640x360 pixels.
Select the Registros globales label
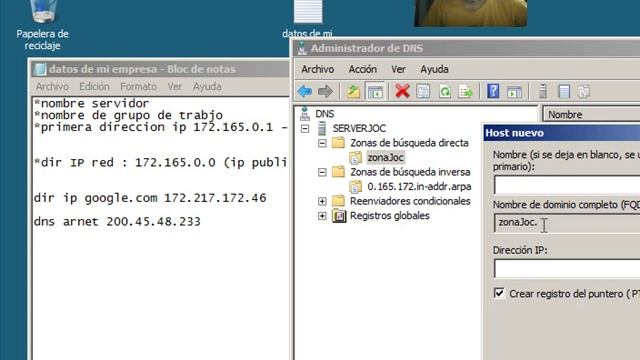(389, 216)
